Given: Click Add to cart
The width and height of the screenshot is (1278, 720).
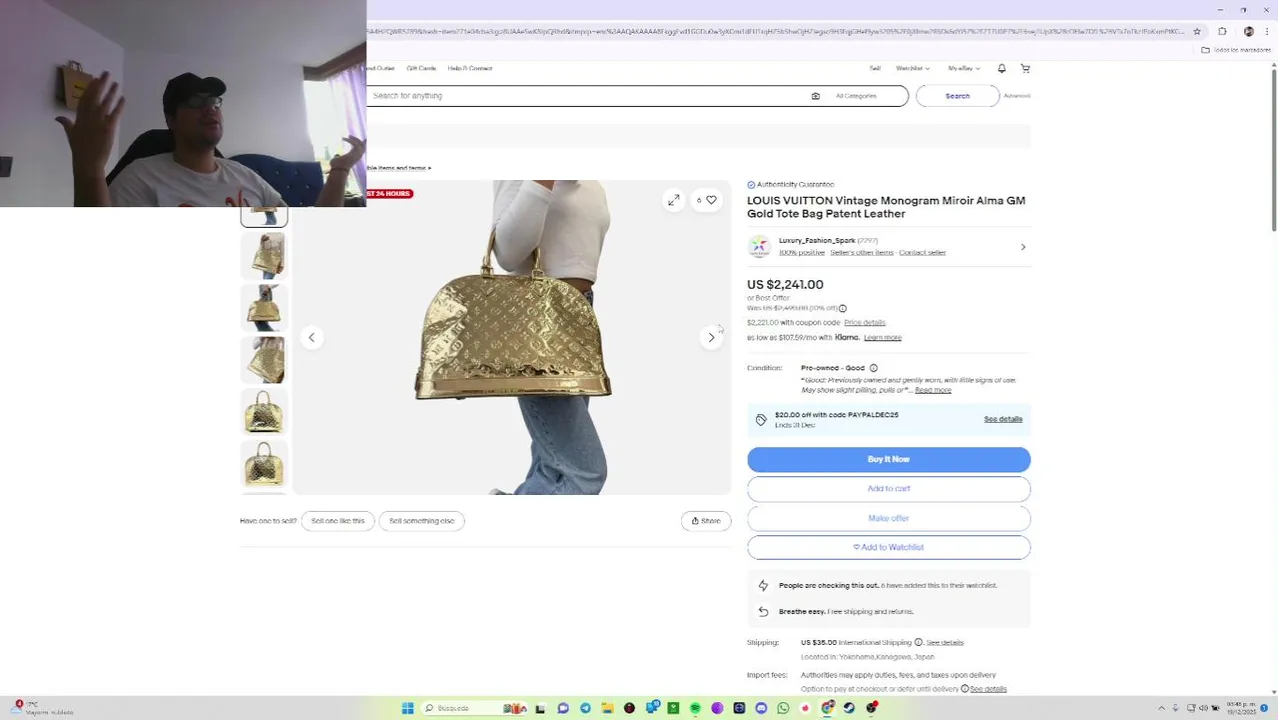Looking at the screenshot, I should [888, 489].
